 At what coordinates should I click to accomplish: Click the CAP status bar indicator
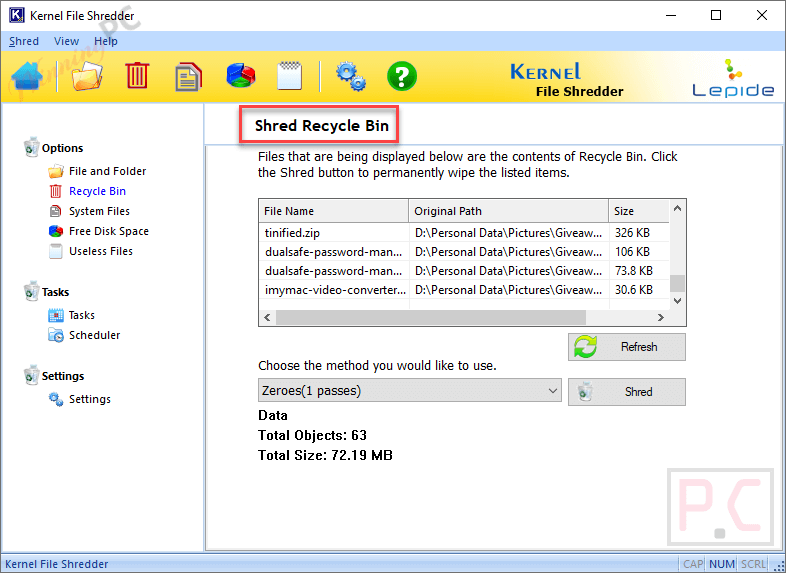click(693, 564)
